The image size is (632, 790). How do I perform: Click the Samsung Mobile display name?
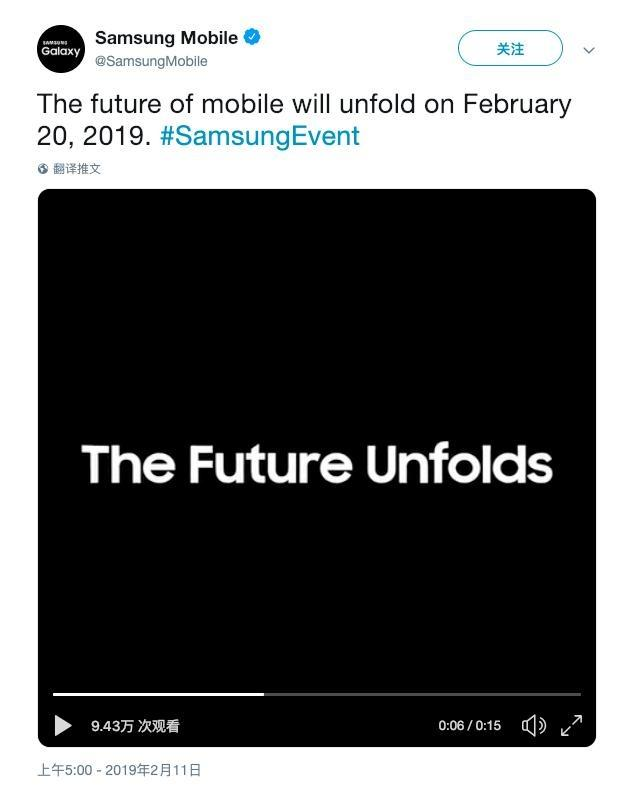(166, 38)
